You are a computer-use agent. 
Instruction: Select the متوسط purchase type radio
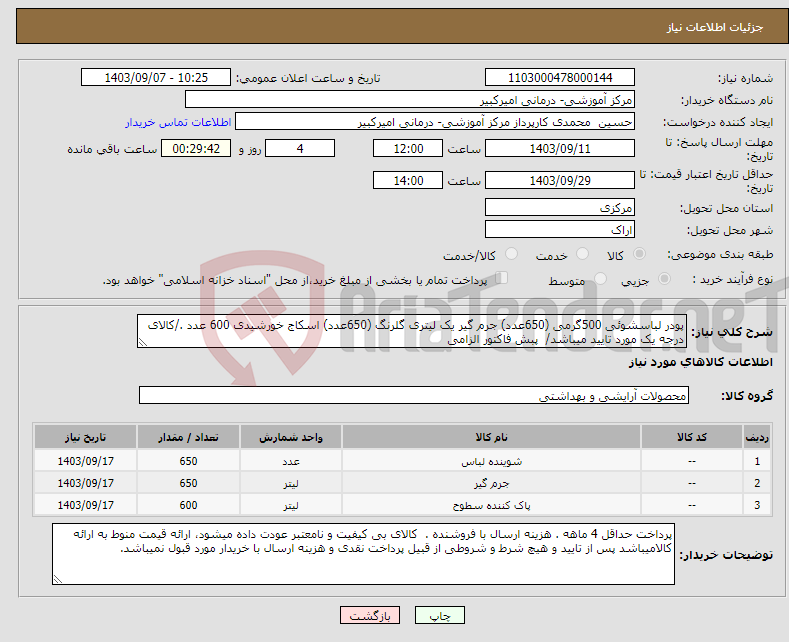click(x=600, y=279)
